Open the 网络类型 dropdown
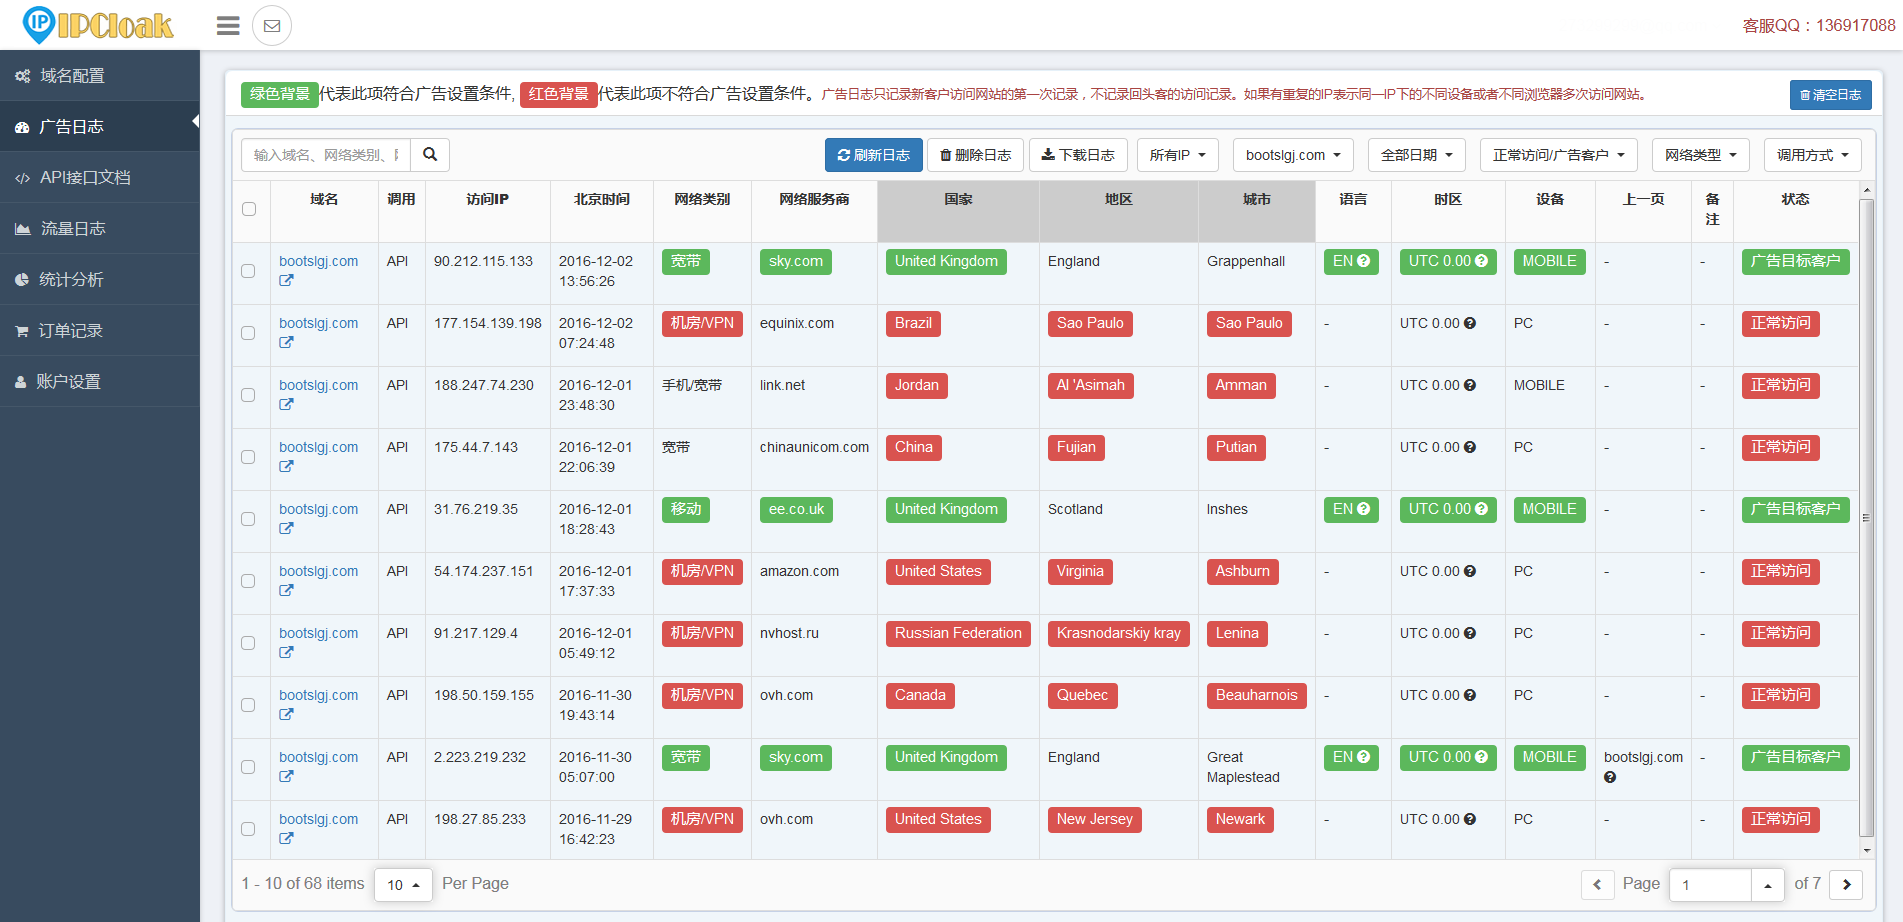1903x922 pixels. pyautogui.click(x=1701, y=155)
